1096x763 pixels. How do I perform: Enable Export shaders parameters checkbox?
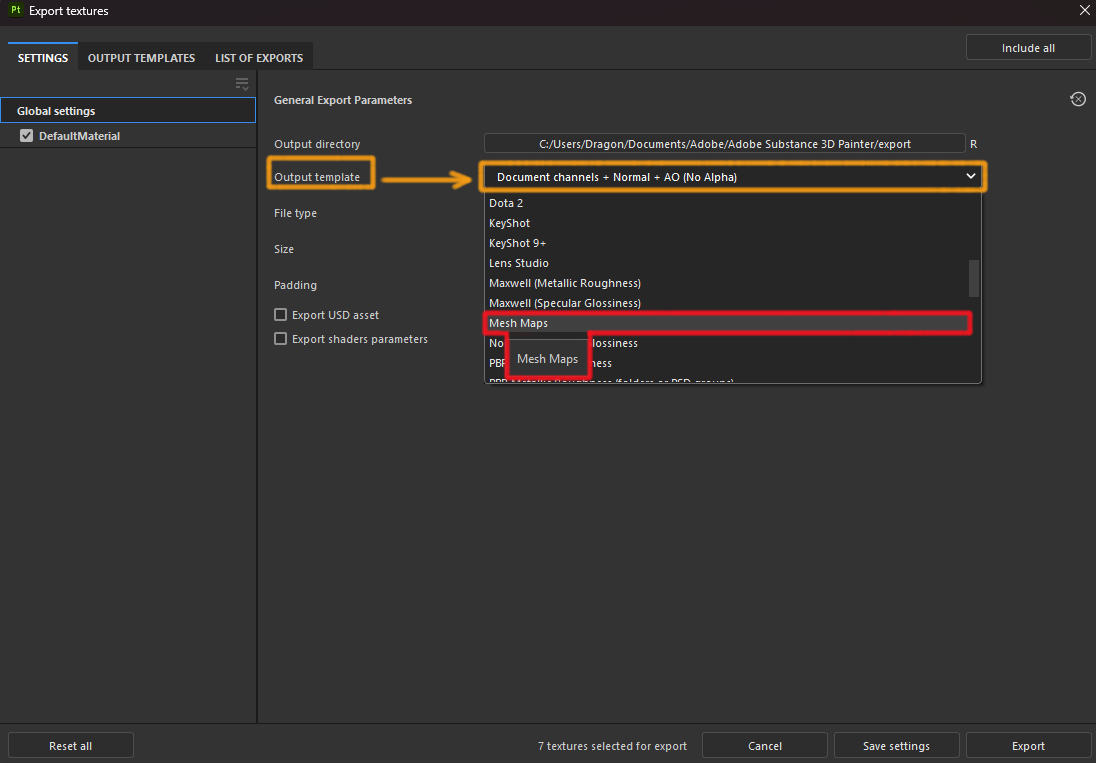[x=281, y=339]
